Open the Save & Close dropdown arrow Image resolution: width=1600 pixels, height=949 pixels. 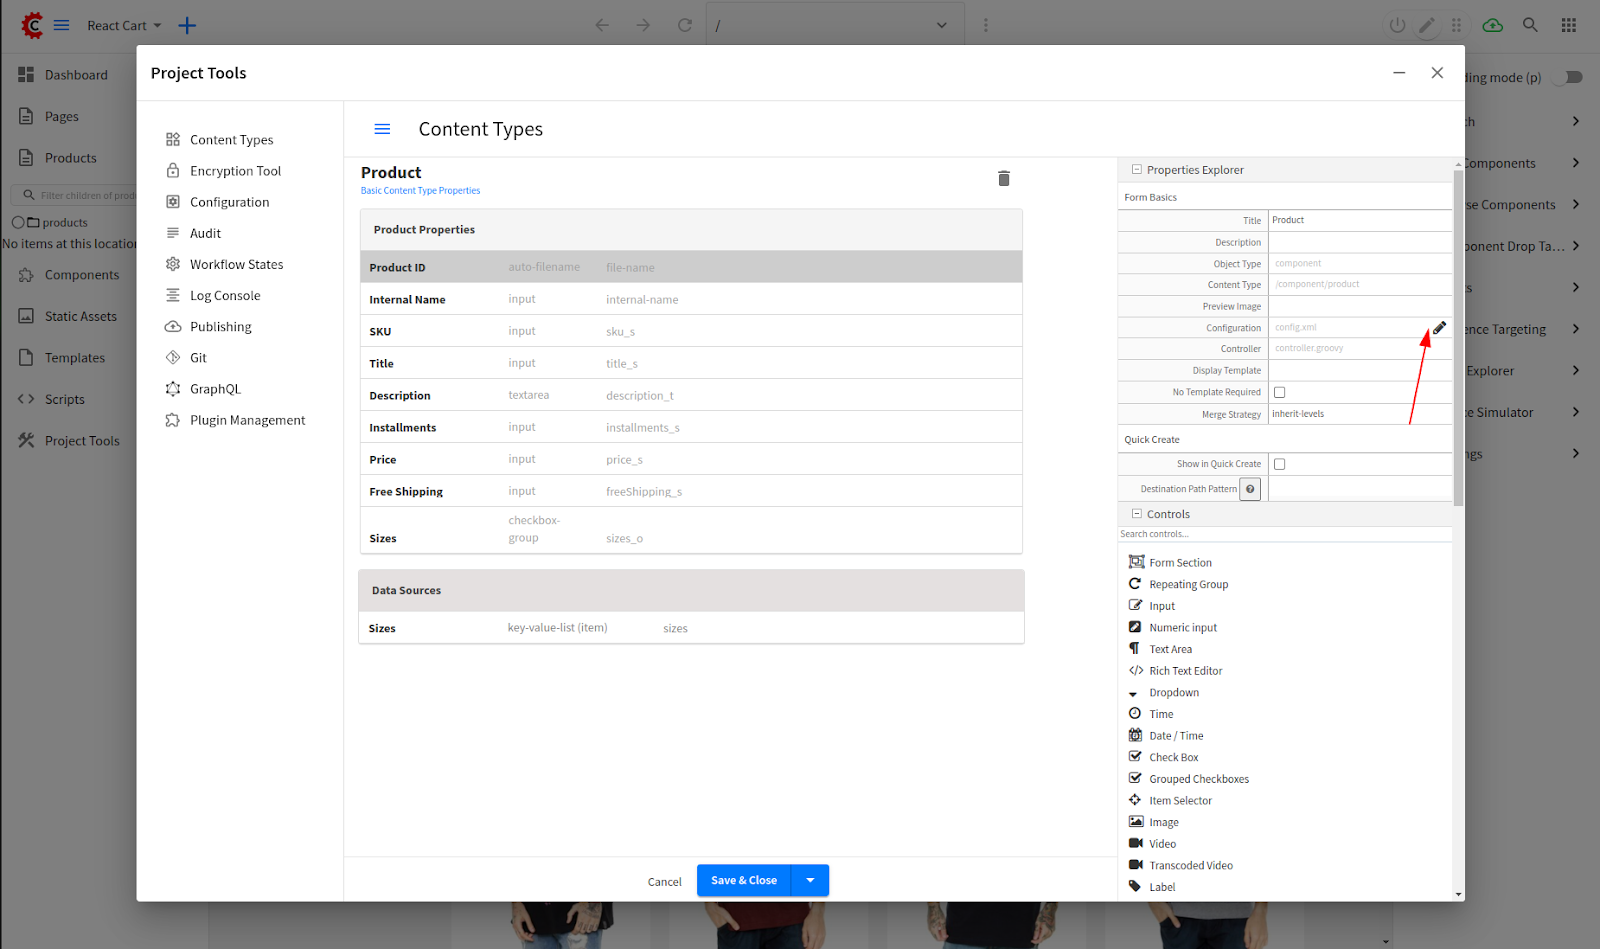[810, 880]
